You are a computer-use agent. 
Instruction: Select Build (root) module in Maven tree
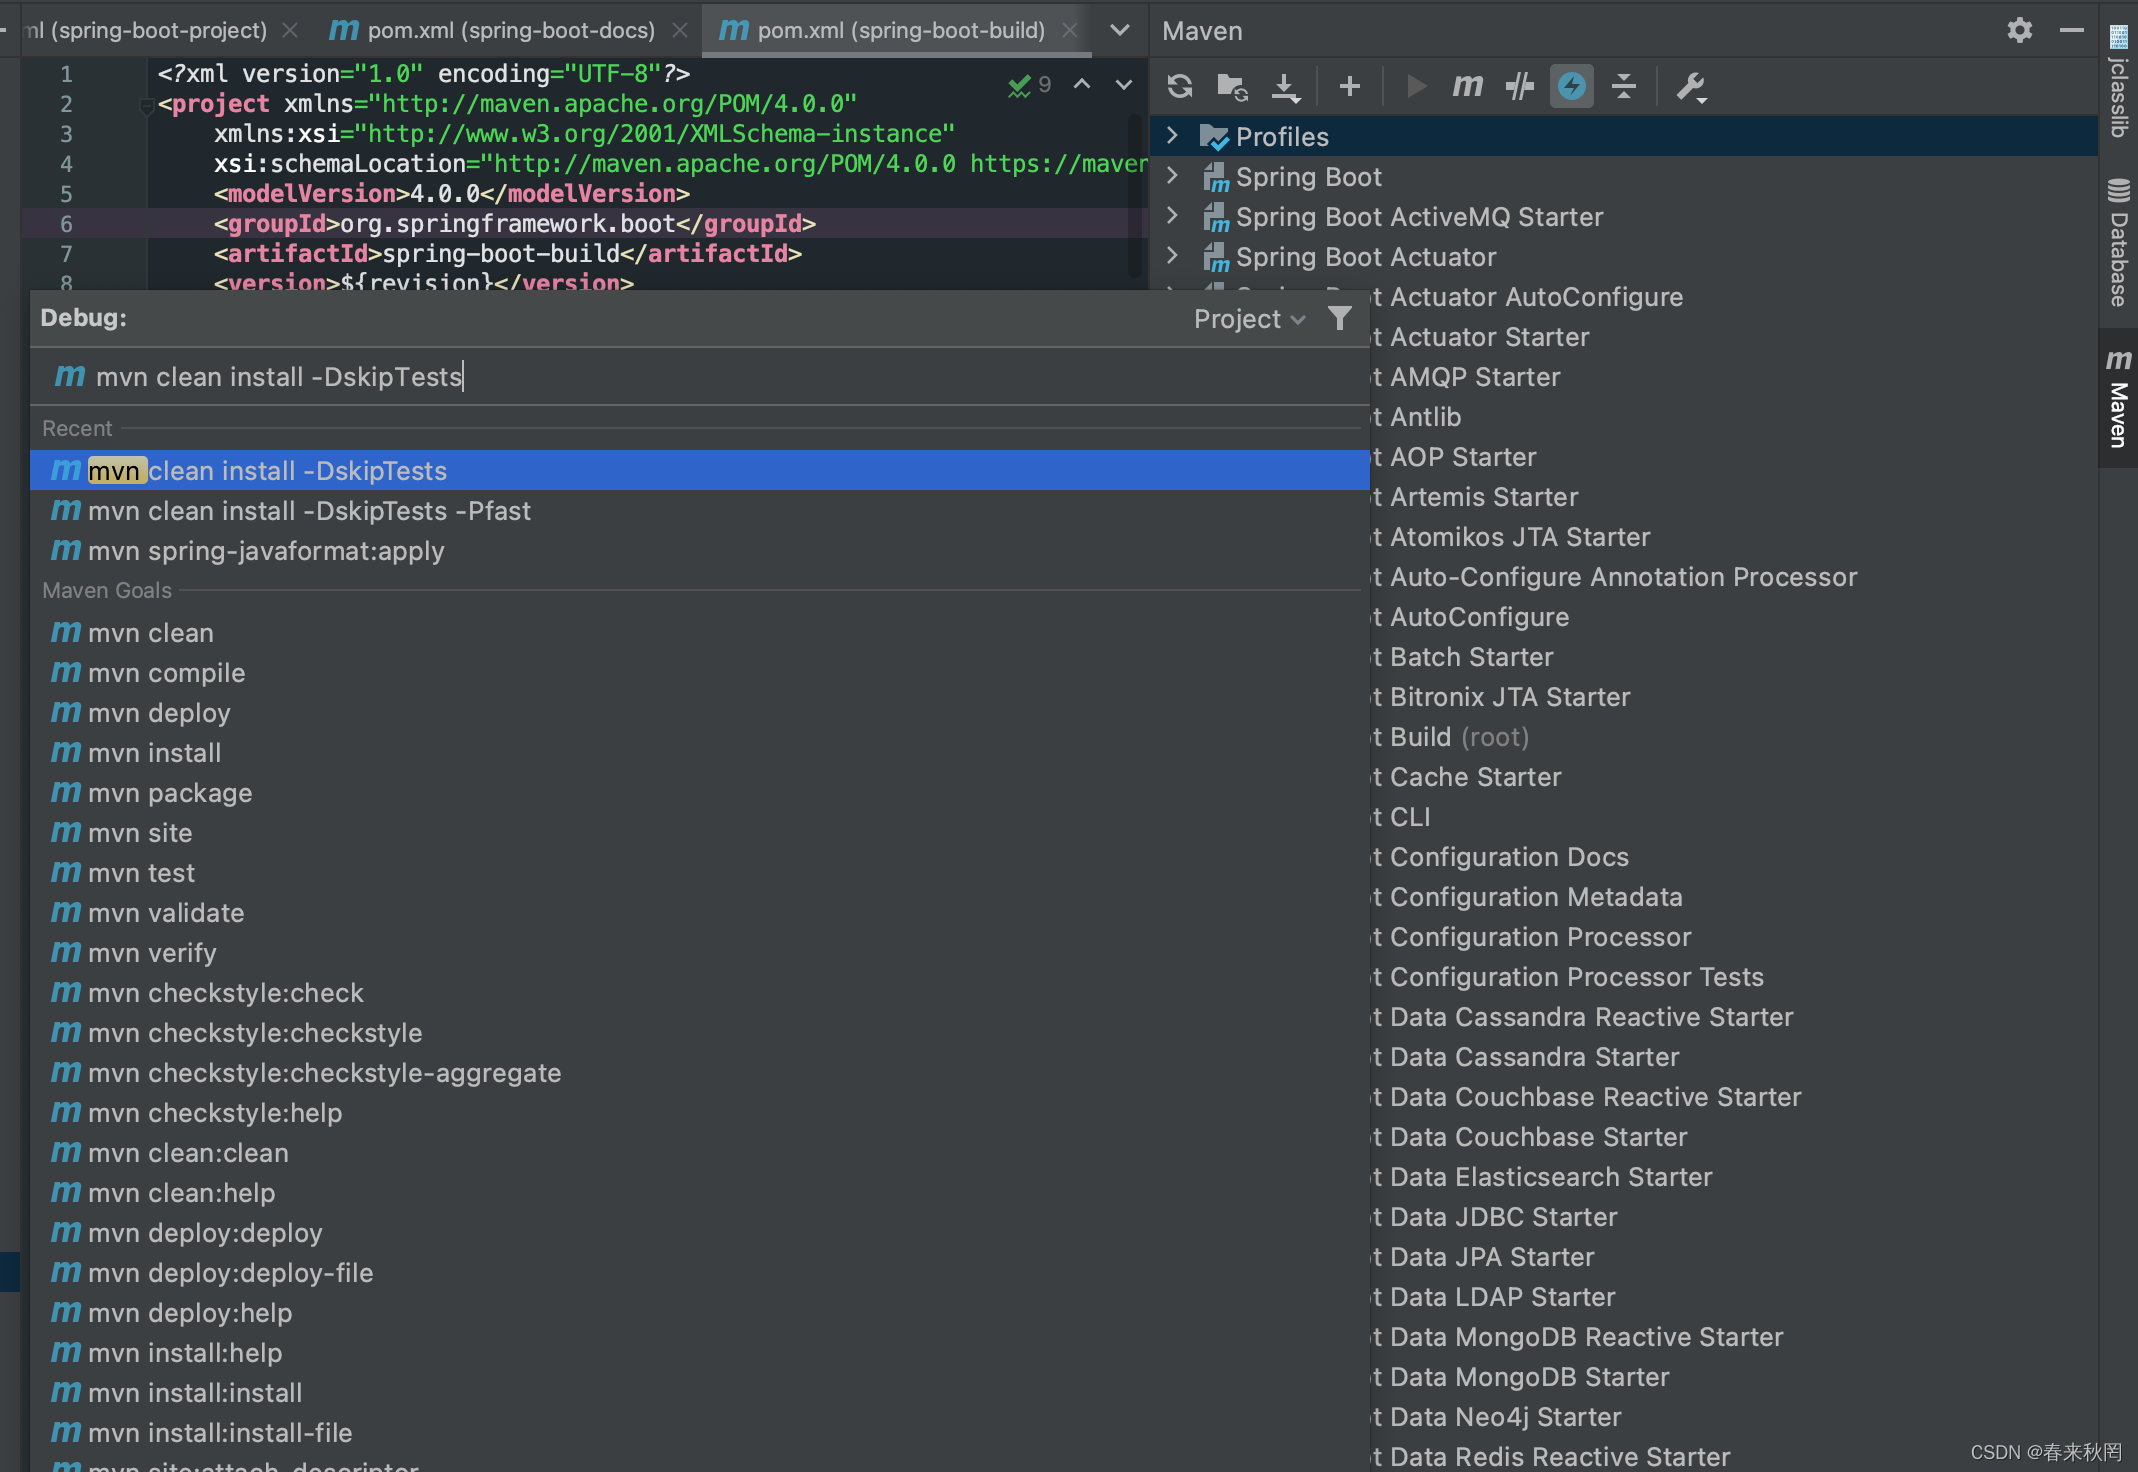(x=1459, y=737)
